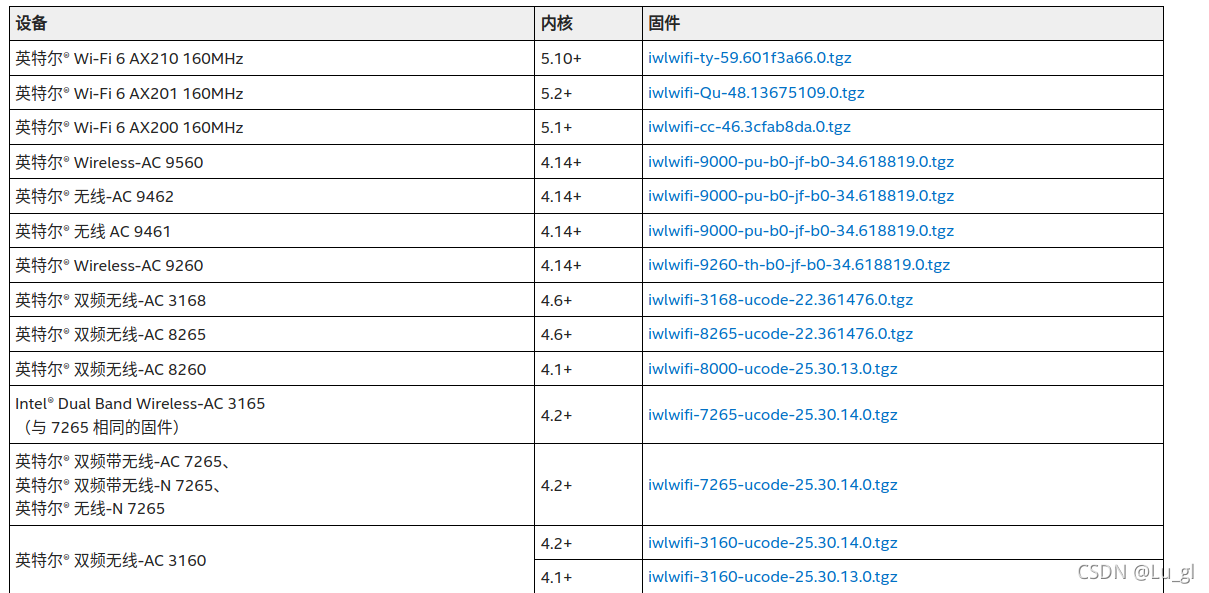Click the Intel Dual Band Wireless-AC 3165 text

point(140,404)
